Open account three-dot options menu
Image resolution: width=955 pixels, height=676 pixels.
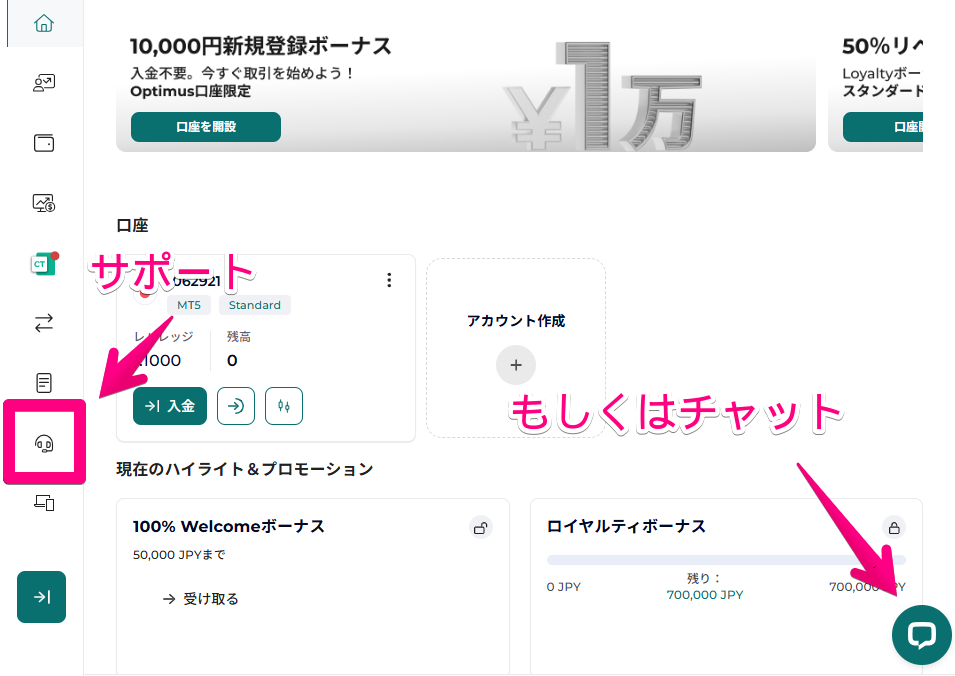[389, 281]
